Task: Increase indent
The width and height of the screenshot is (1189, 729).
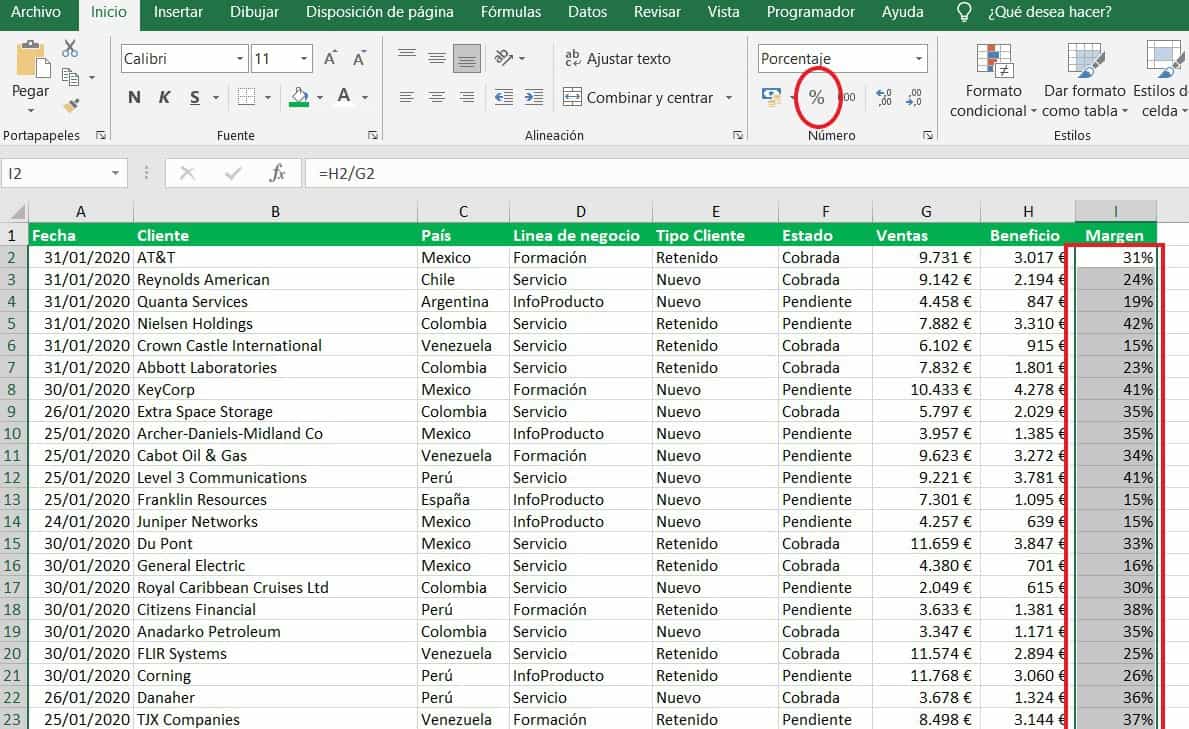Action: click(x=535, y=97)
